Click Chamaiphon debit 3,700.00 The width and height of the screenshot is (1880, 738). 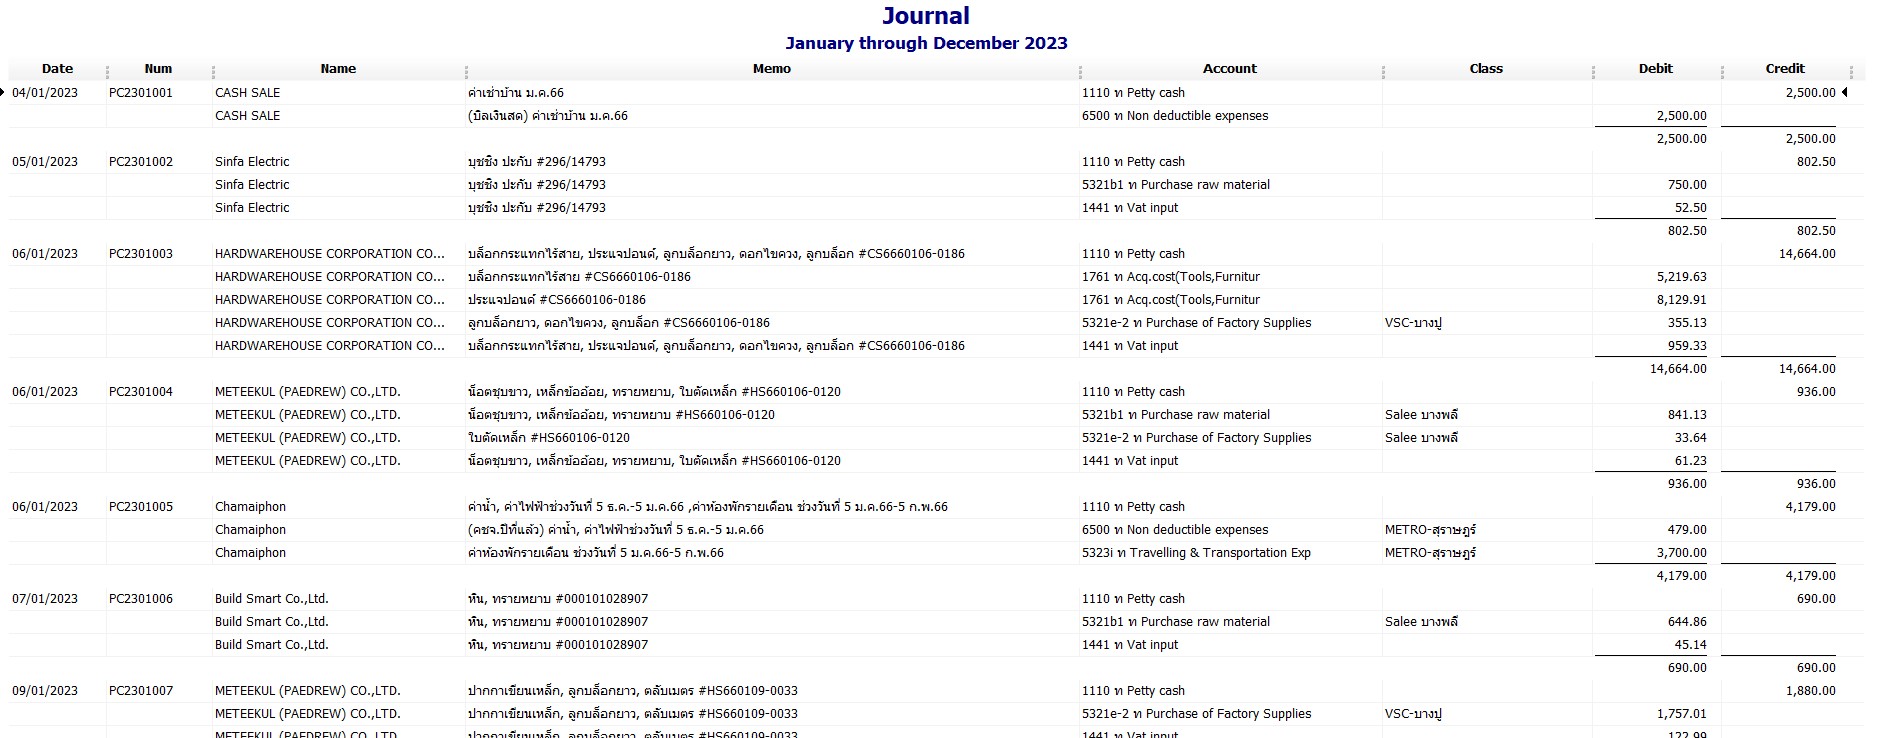1682,553
